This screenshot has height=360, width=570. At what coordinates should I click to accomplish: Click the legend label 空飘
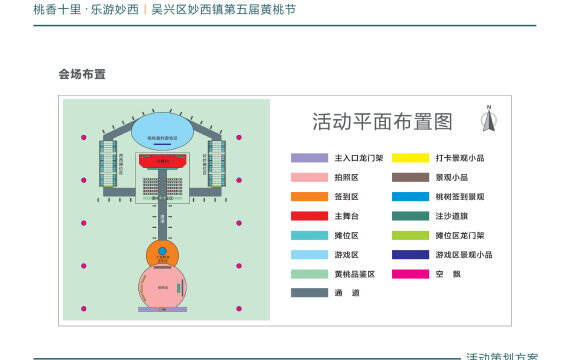click(x=448, y=274)
